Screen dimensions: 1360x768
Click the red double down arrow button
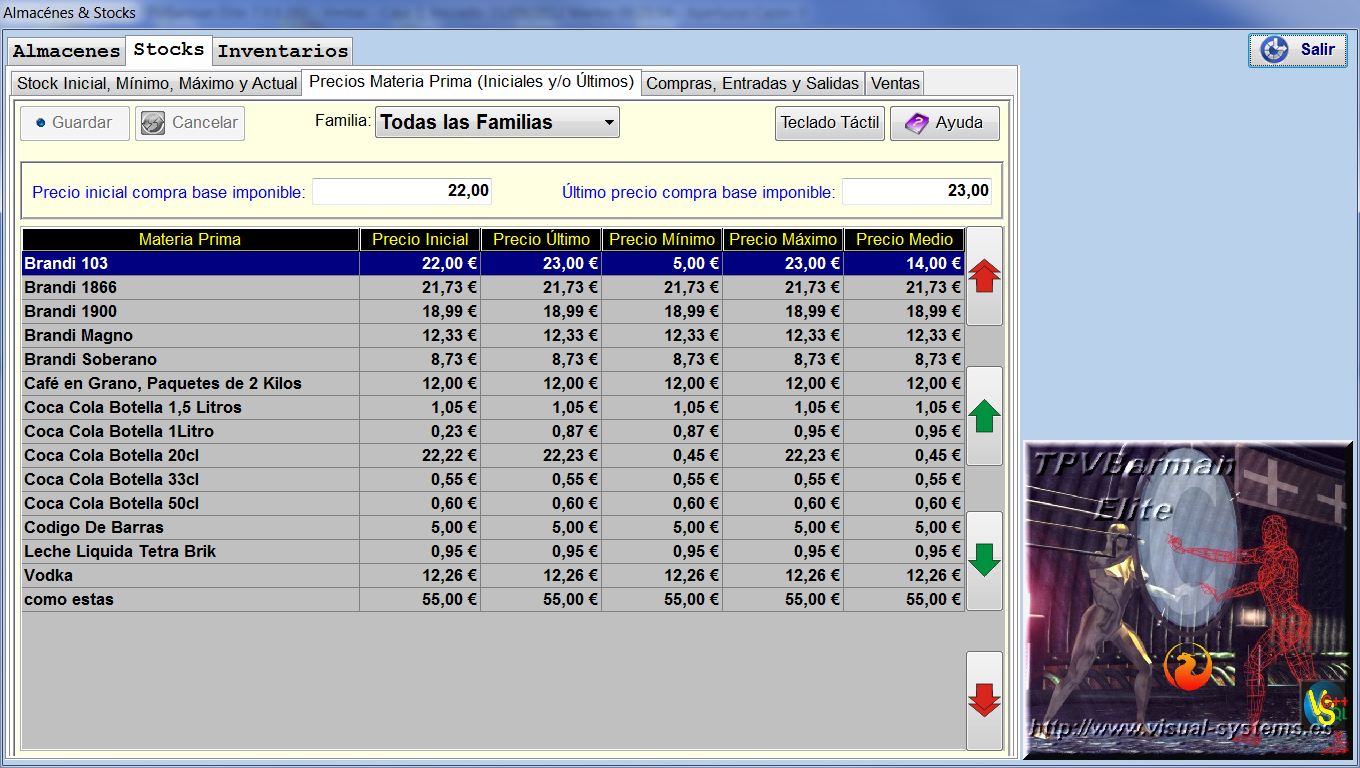984,700
